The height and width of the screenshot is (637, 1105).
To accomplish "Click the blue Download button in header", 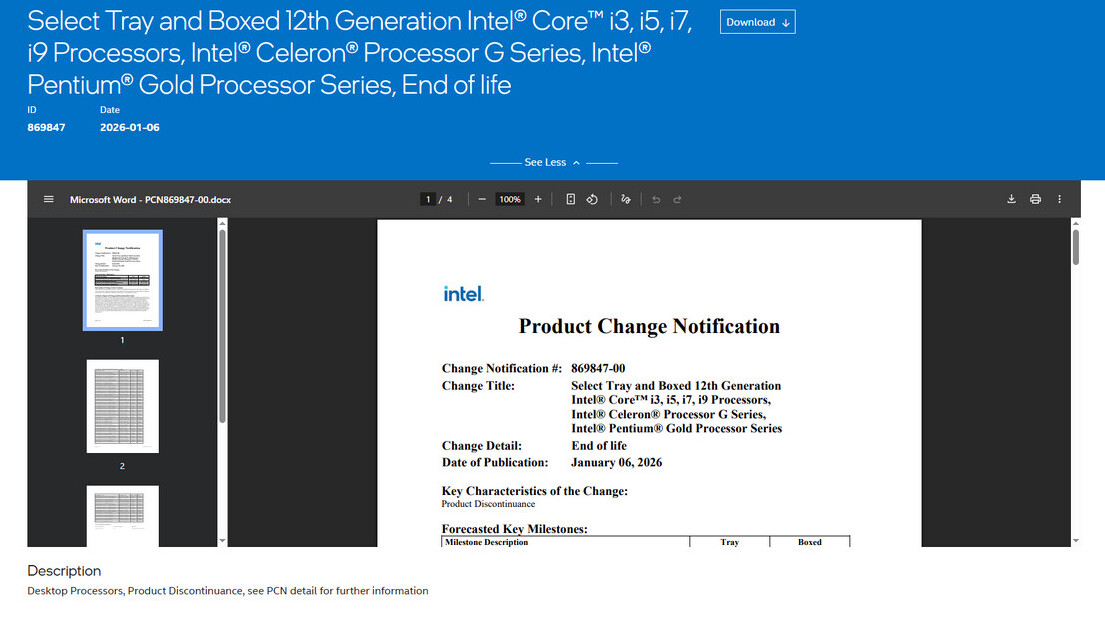I will pyautogui.click(x=757, y=22).
